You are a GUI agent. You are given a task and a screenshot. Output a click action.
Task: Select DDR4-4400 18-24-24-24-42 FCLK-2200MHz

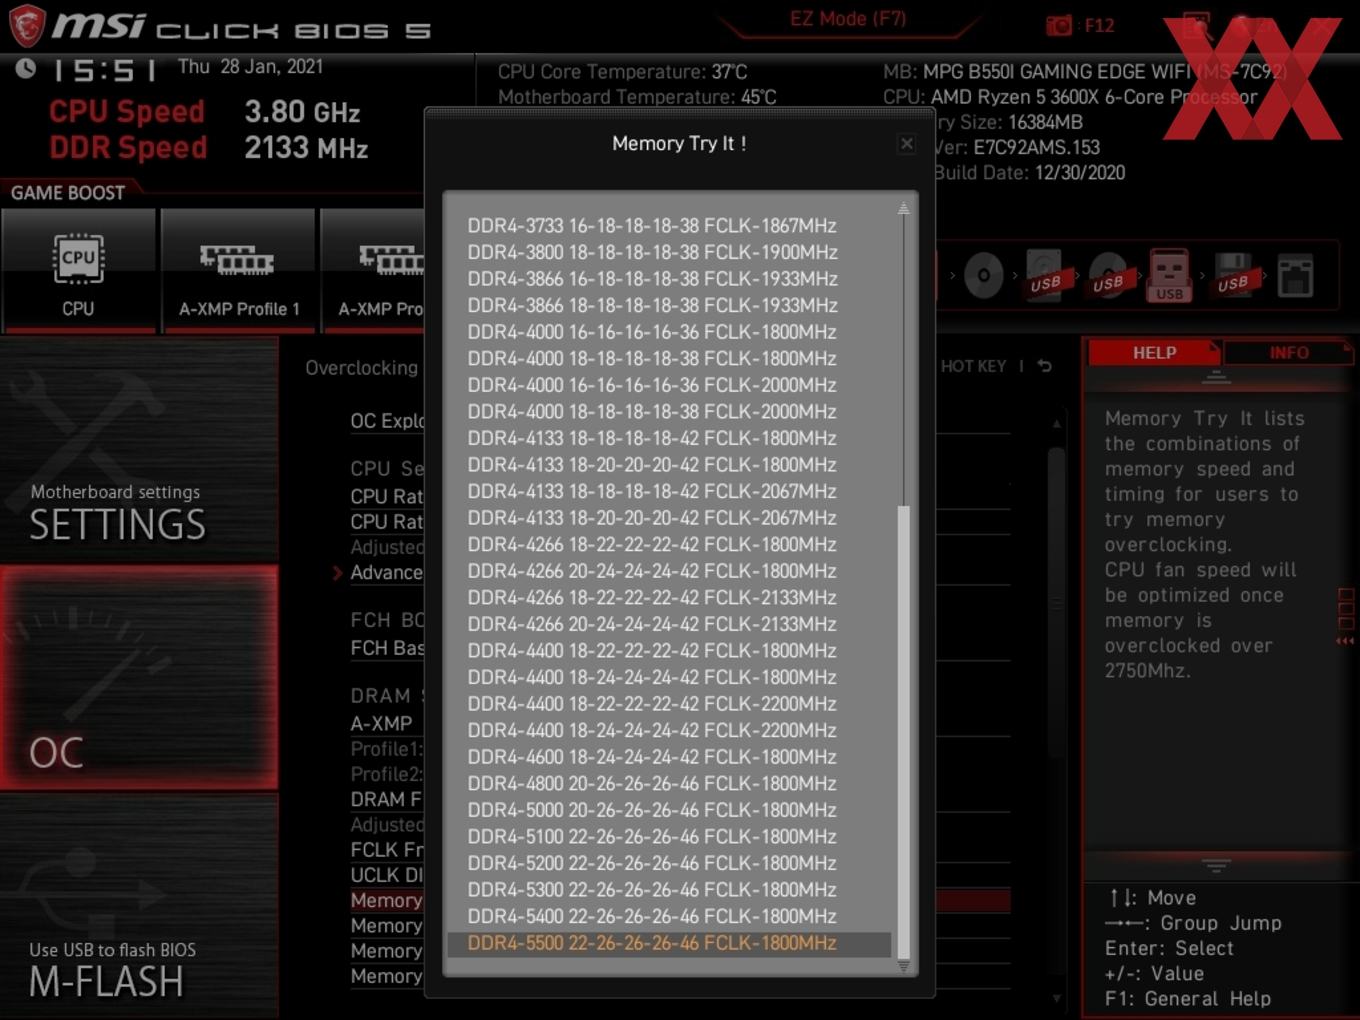[652, 730]
